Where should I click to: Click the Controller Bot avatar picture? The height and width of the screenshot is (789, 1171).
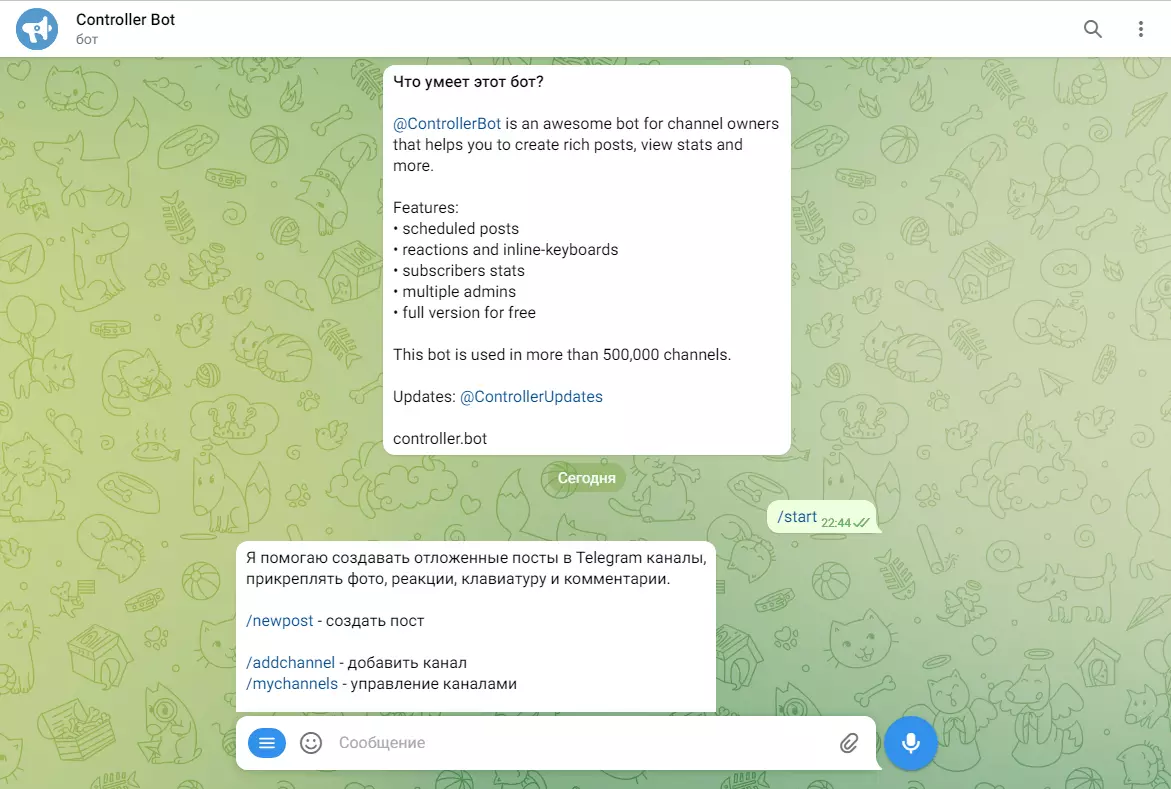pyautogui.click(x=37, y=29)
